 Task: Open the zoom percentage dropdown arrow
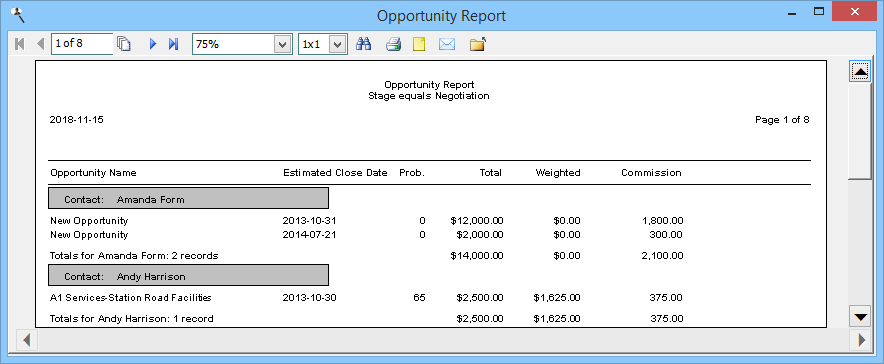coord(282,44)
